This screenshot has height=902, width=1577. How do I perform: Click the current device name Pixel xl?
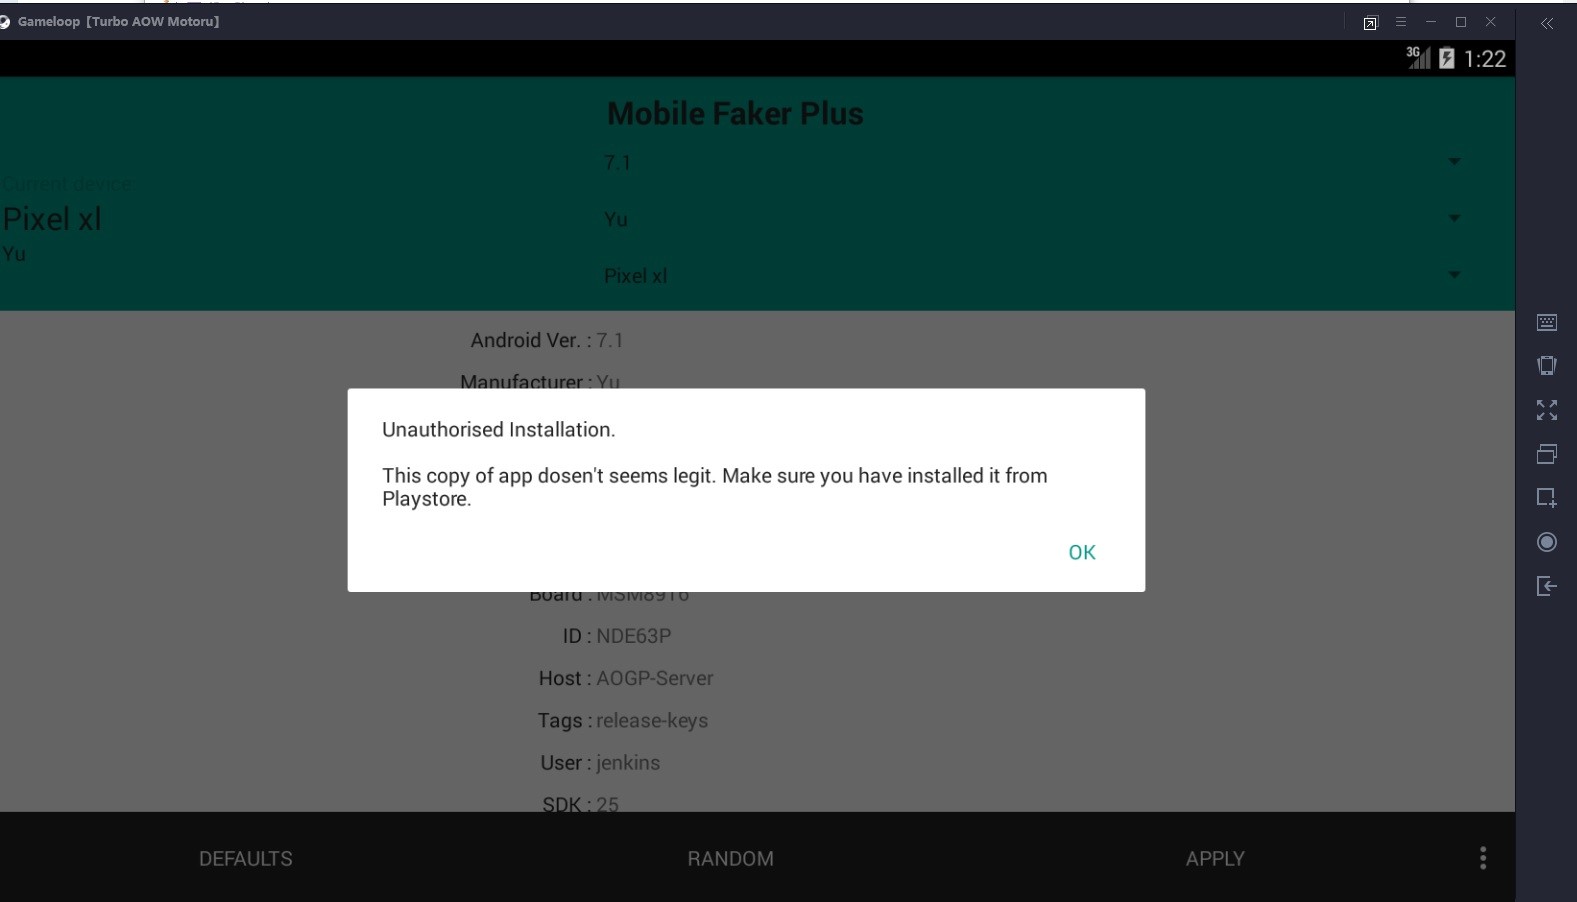point(52,219)
